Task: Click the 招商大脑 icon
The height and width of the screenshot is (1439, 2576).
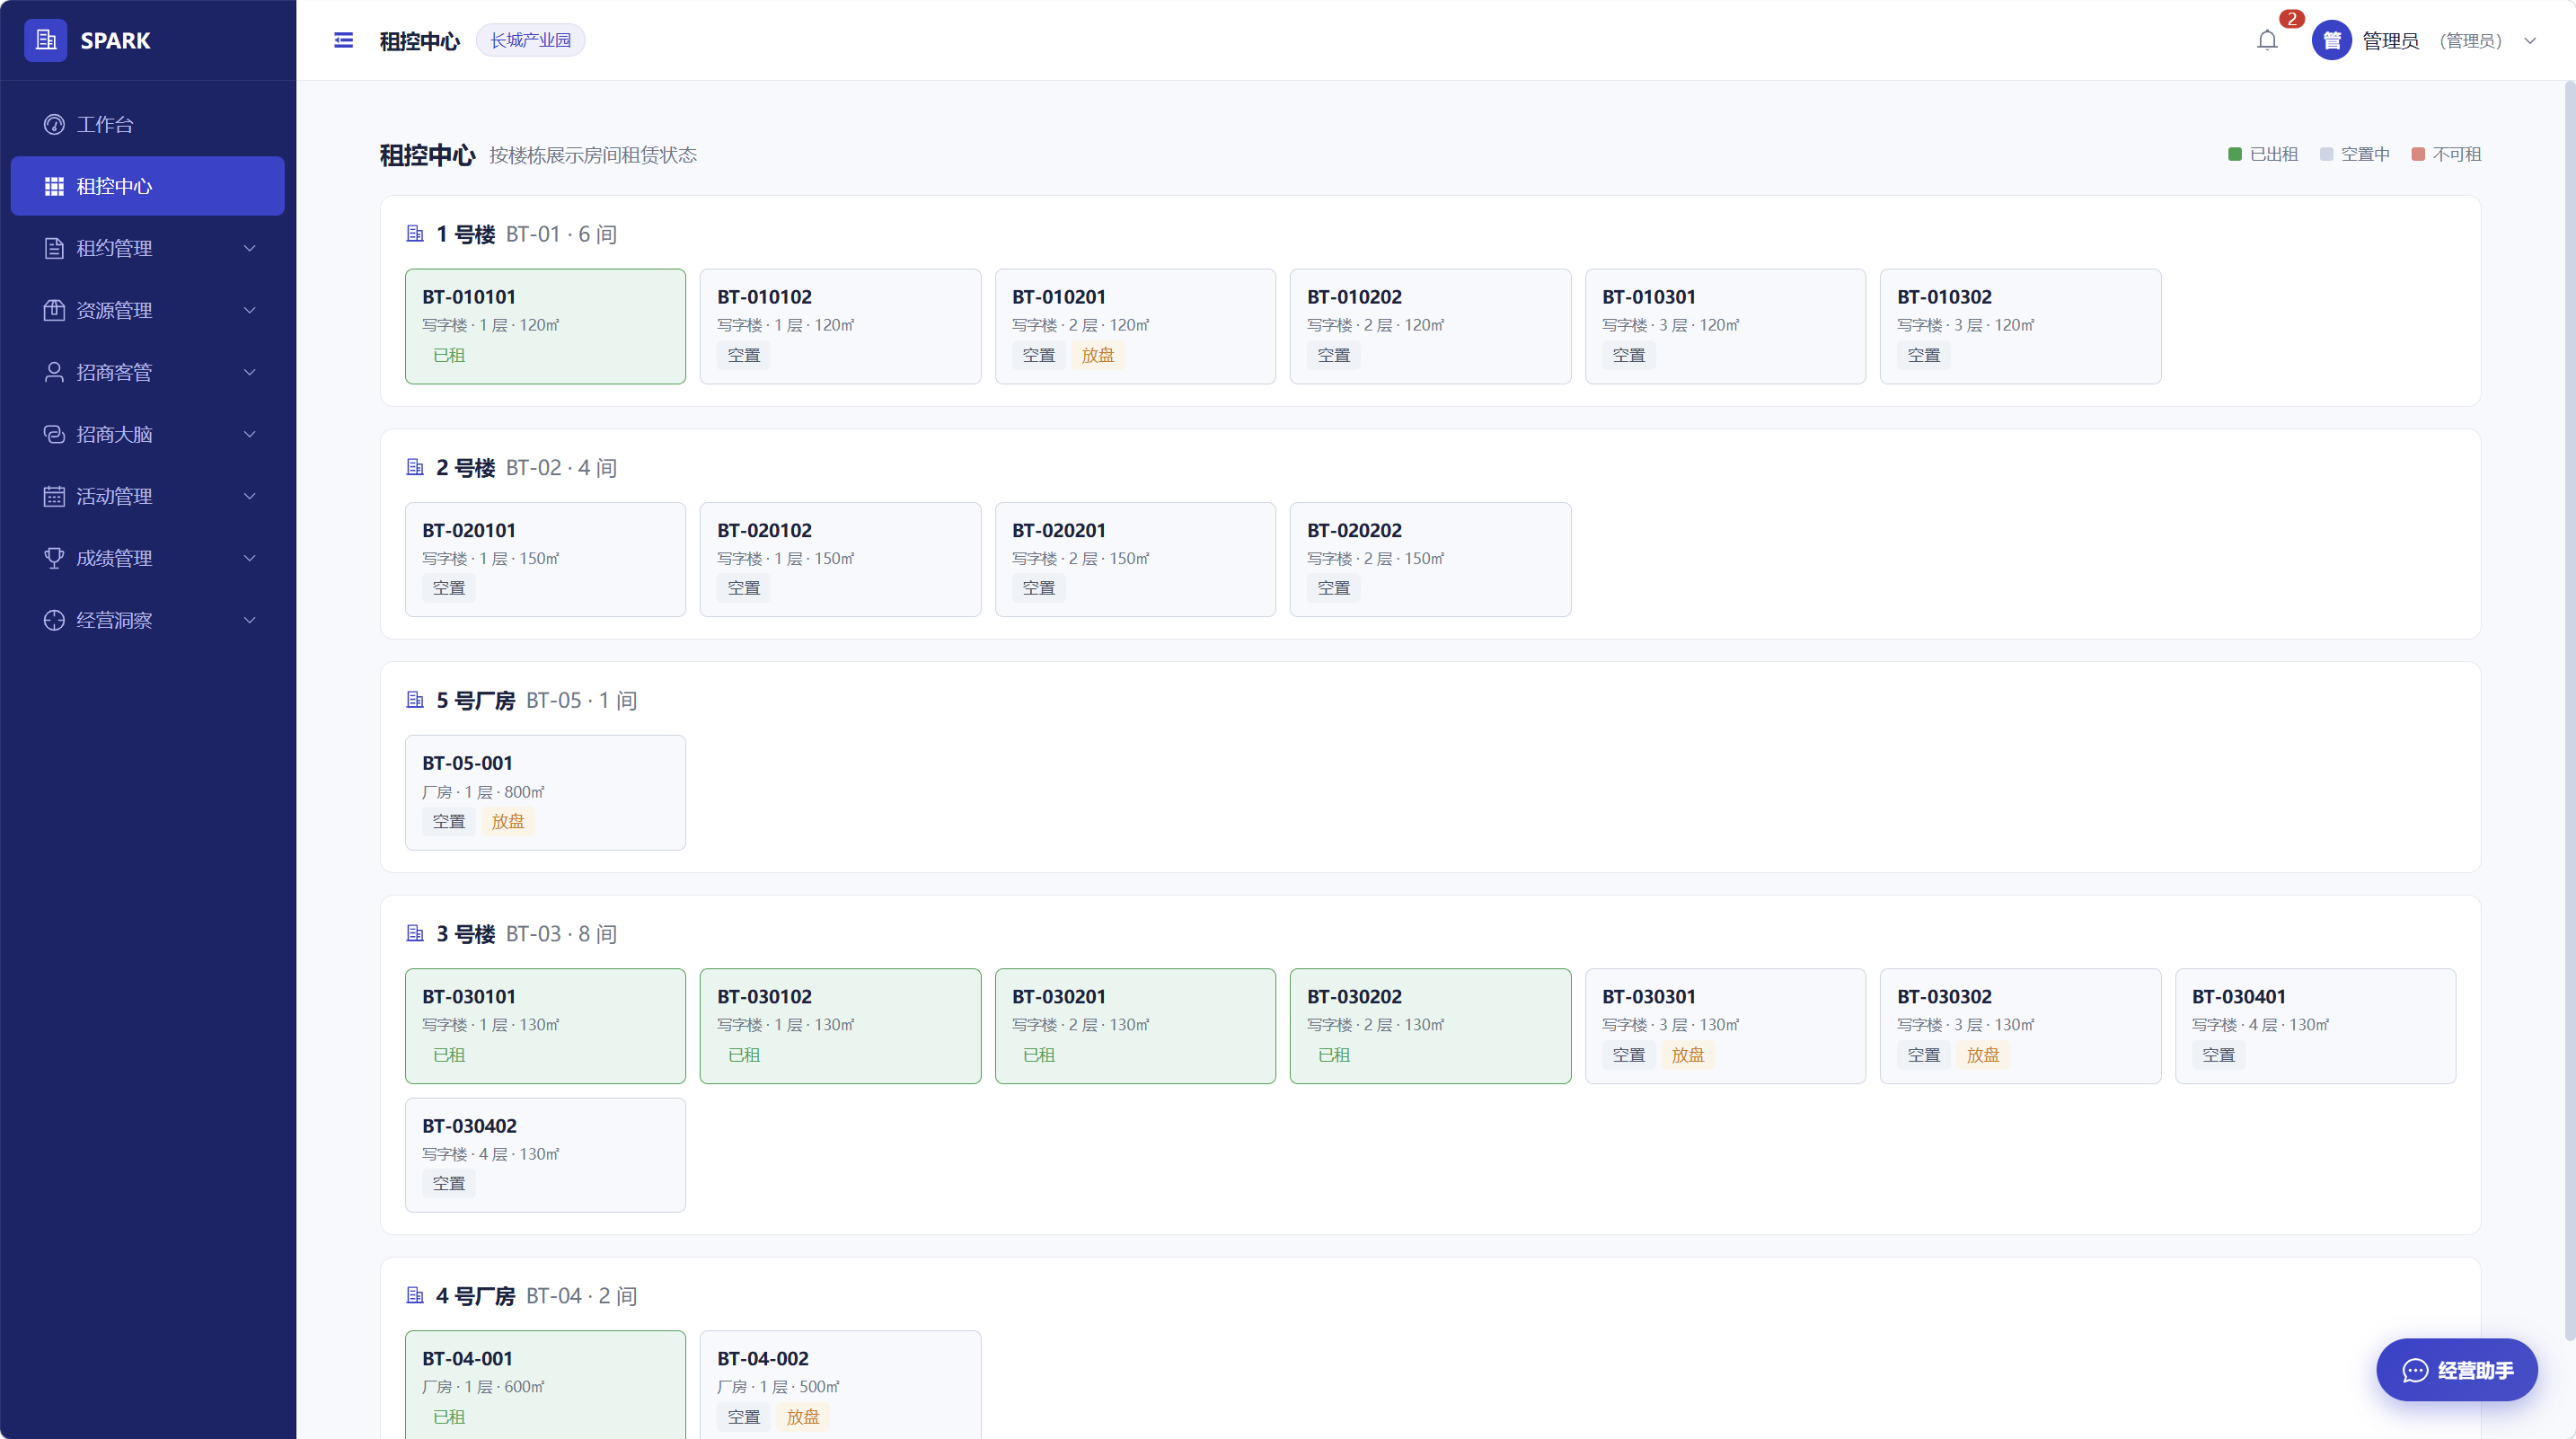Action: coord(54,434)
